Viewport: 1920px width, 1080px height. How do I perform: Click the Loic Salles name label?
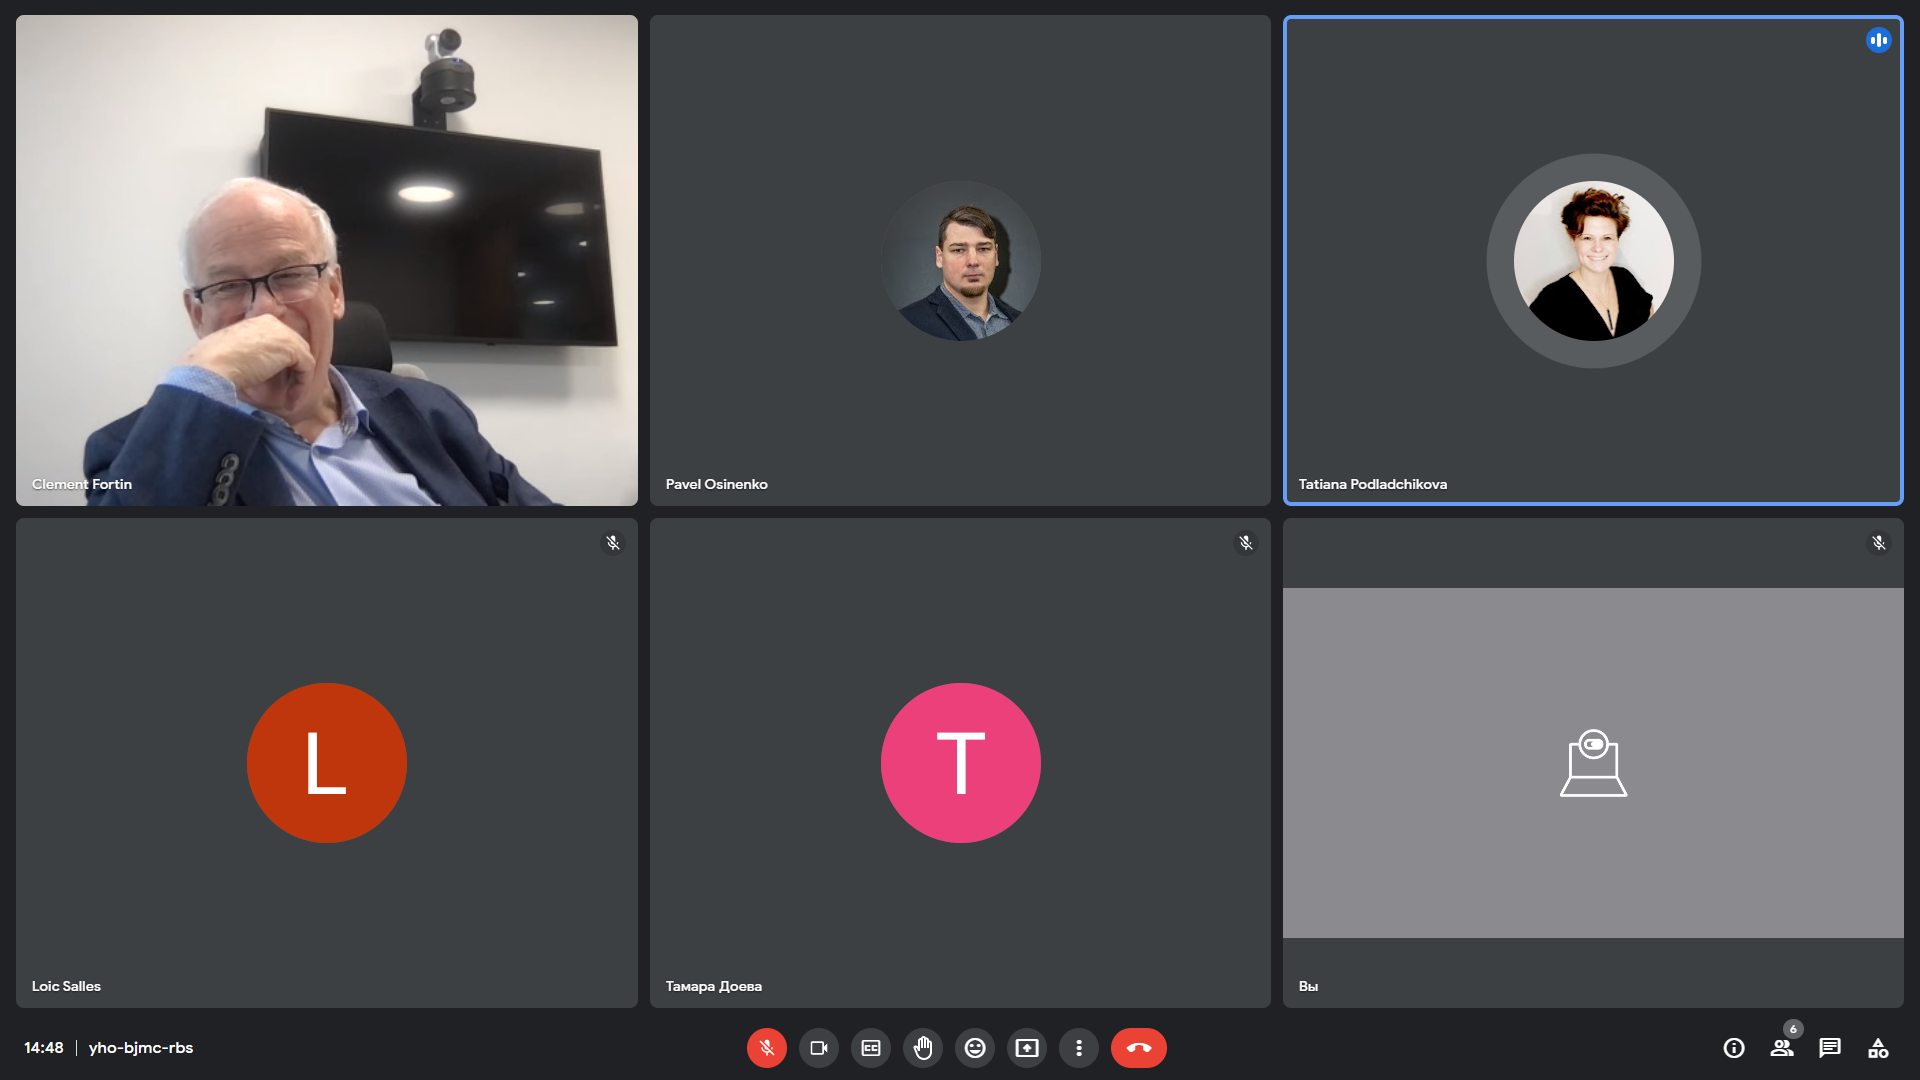[66, 986]
